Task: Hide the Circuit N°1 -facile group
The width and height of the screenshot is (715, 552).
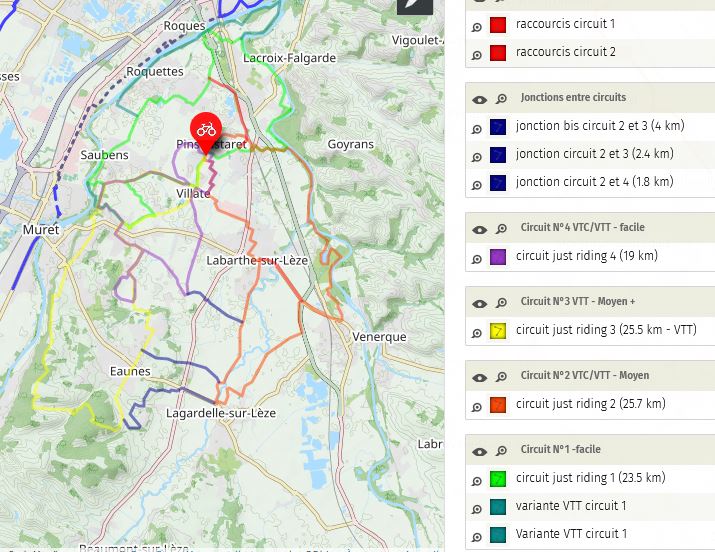Action: (x=480, y=451)
